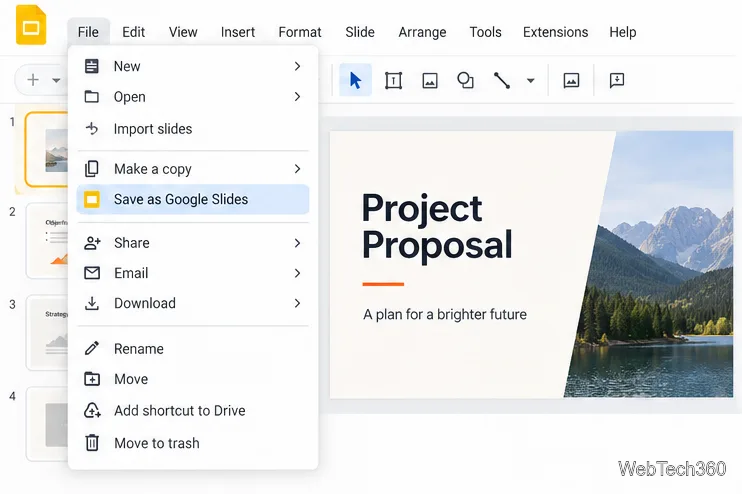The image size is (742, 494).
Task: Open the Format menu
Action: click(x=300, y=32)
